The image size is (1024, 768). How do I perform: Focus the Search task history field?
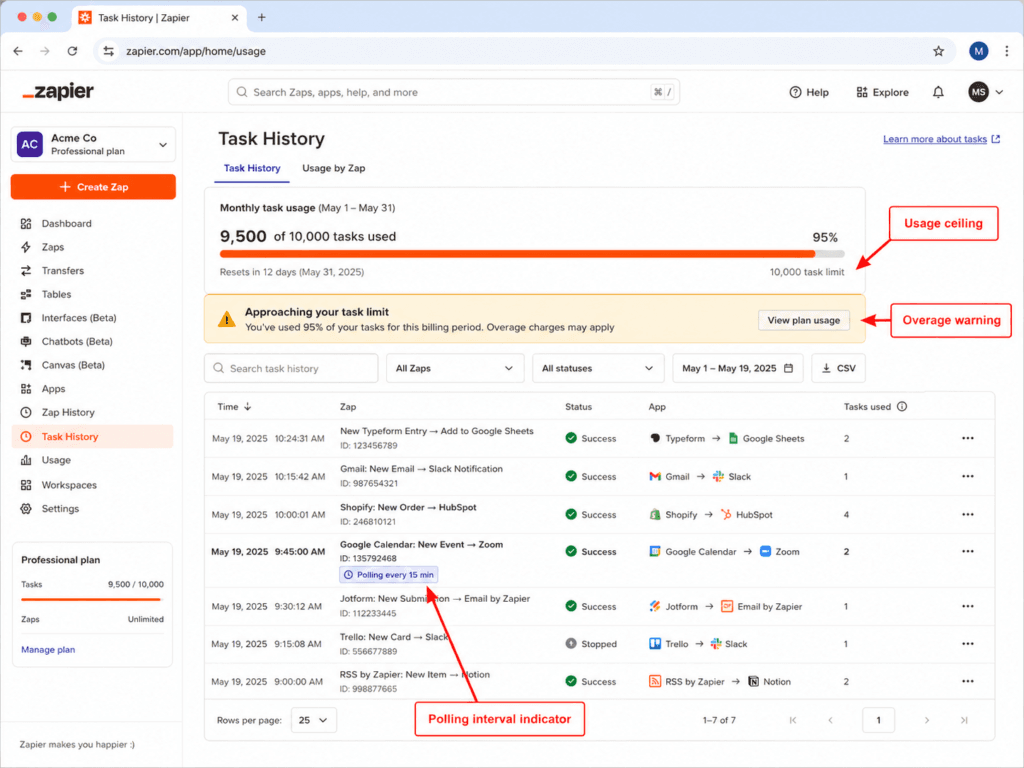tap(291, 368)
